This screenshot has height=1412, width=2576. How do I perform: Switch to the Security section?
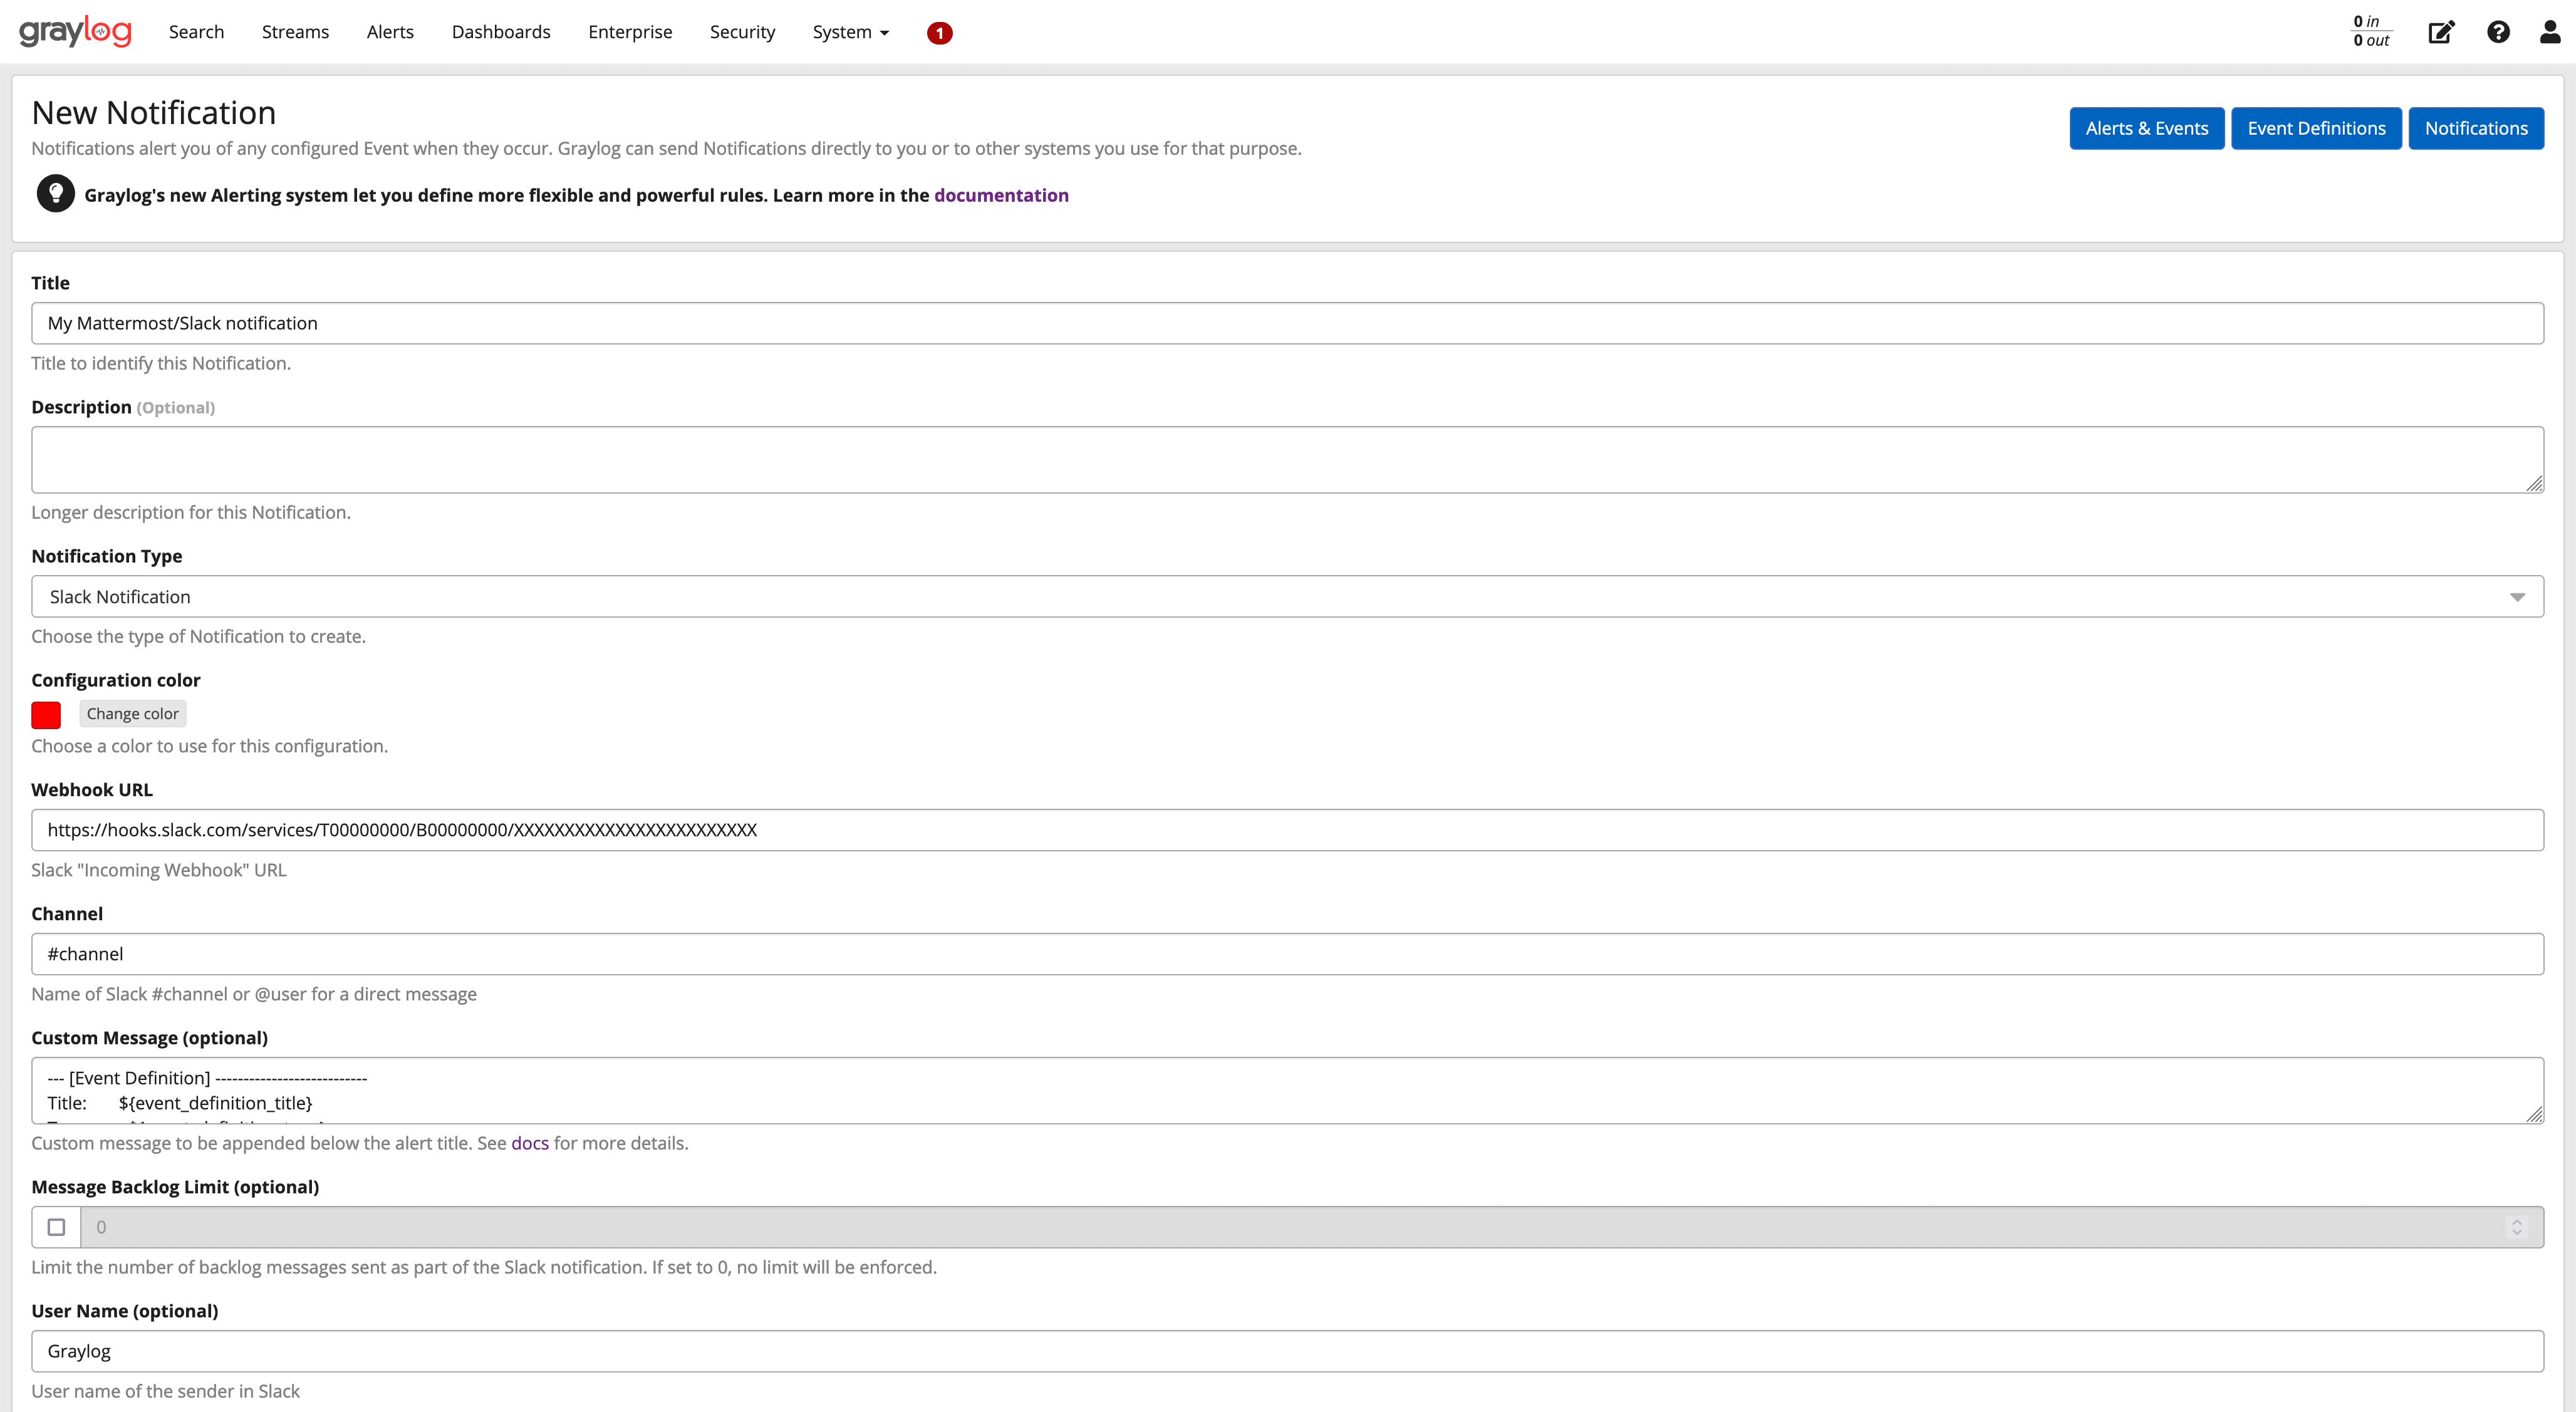point(741,31)
